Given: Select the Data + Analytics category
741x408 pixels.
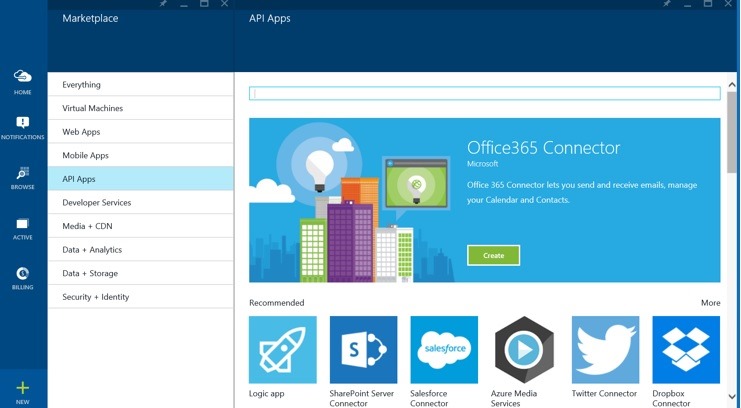Looking at the screenshot, I should [x=141, y=250].
